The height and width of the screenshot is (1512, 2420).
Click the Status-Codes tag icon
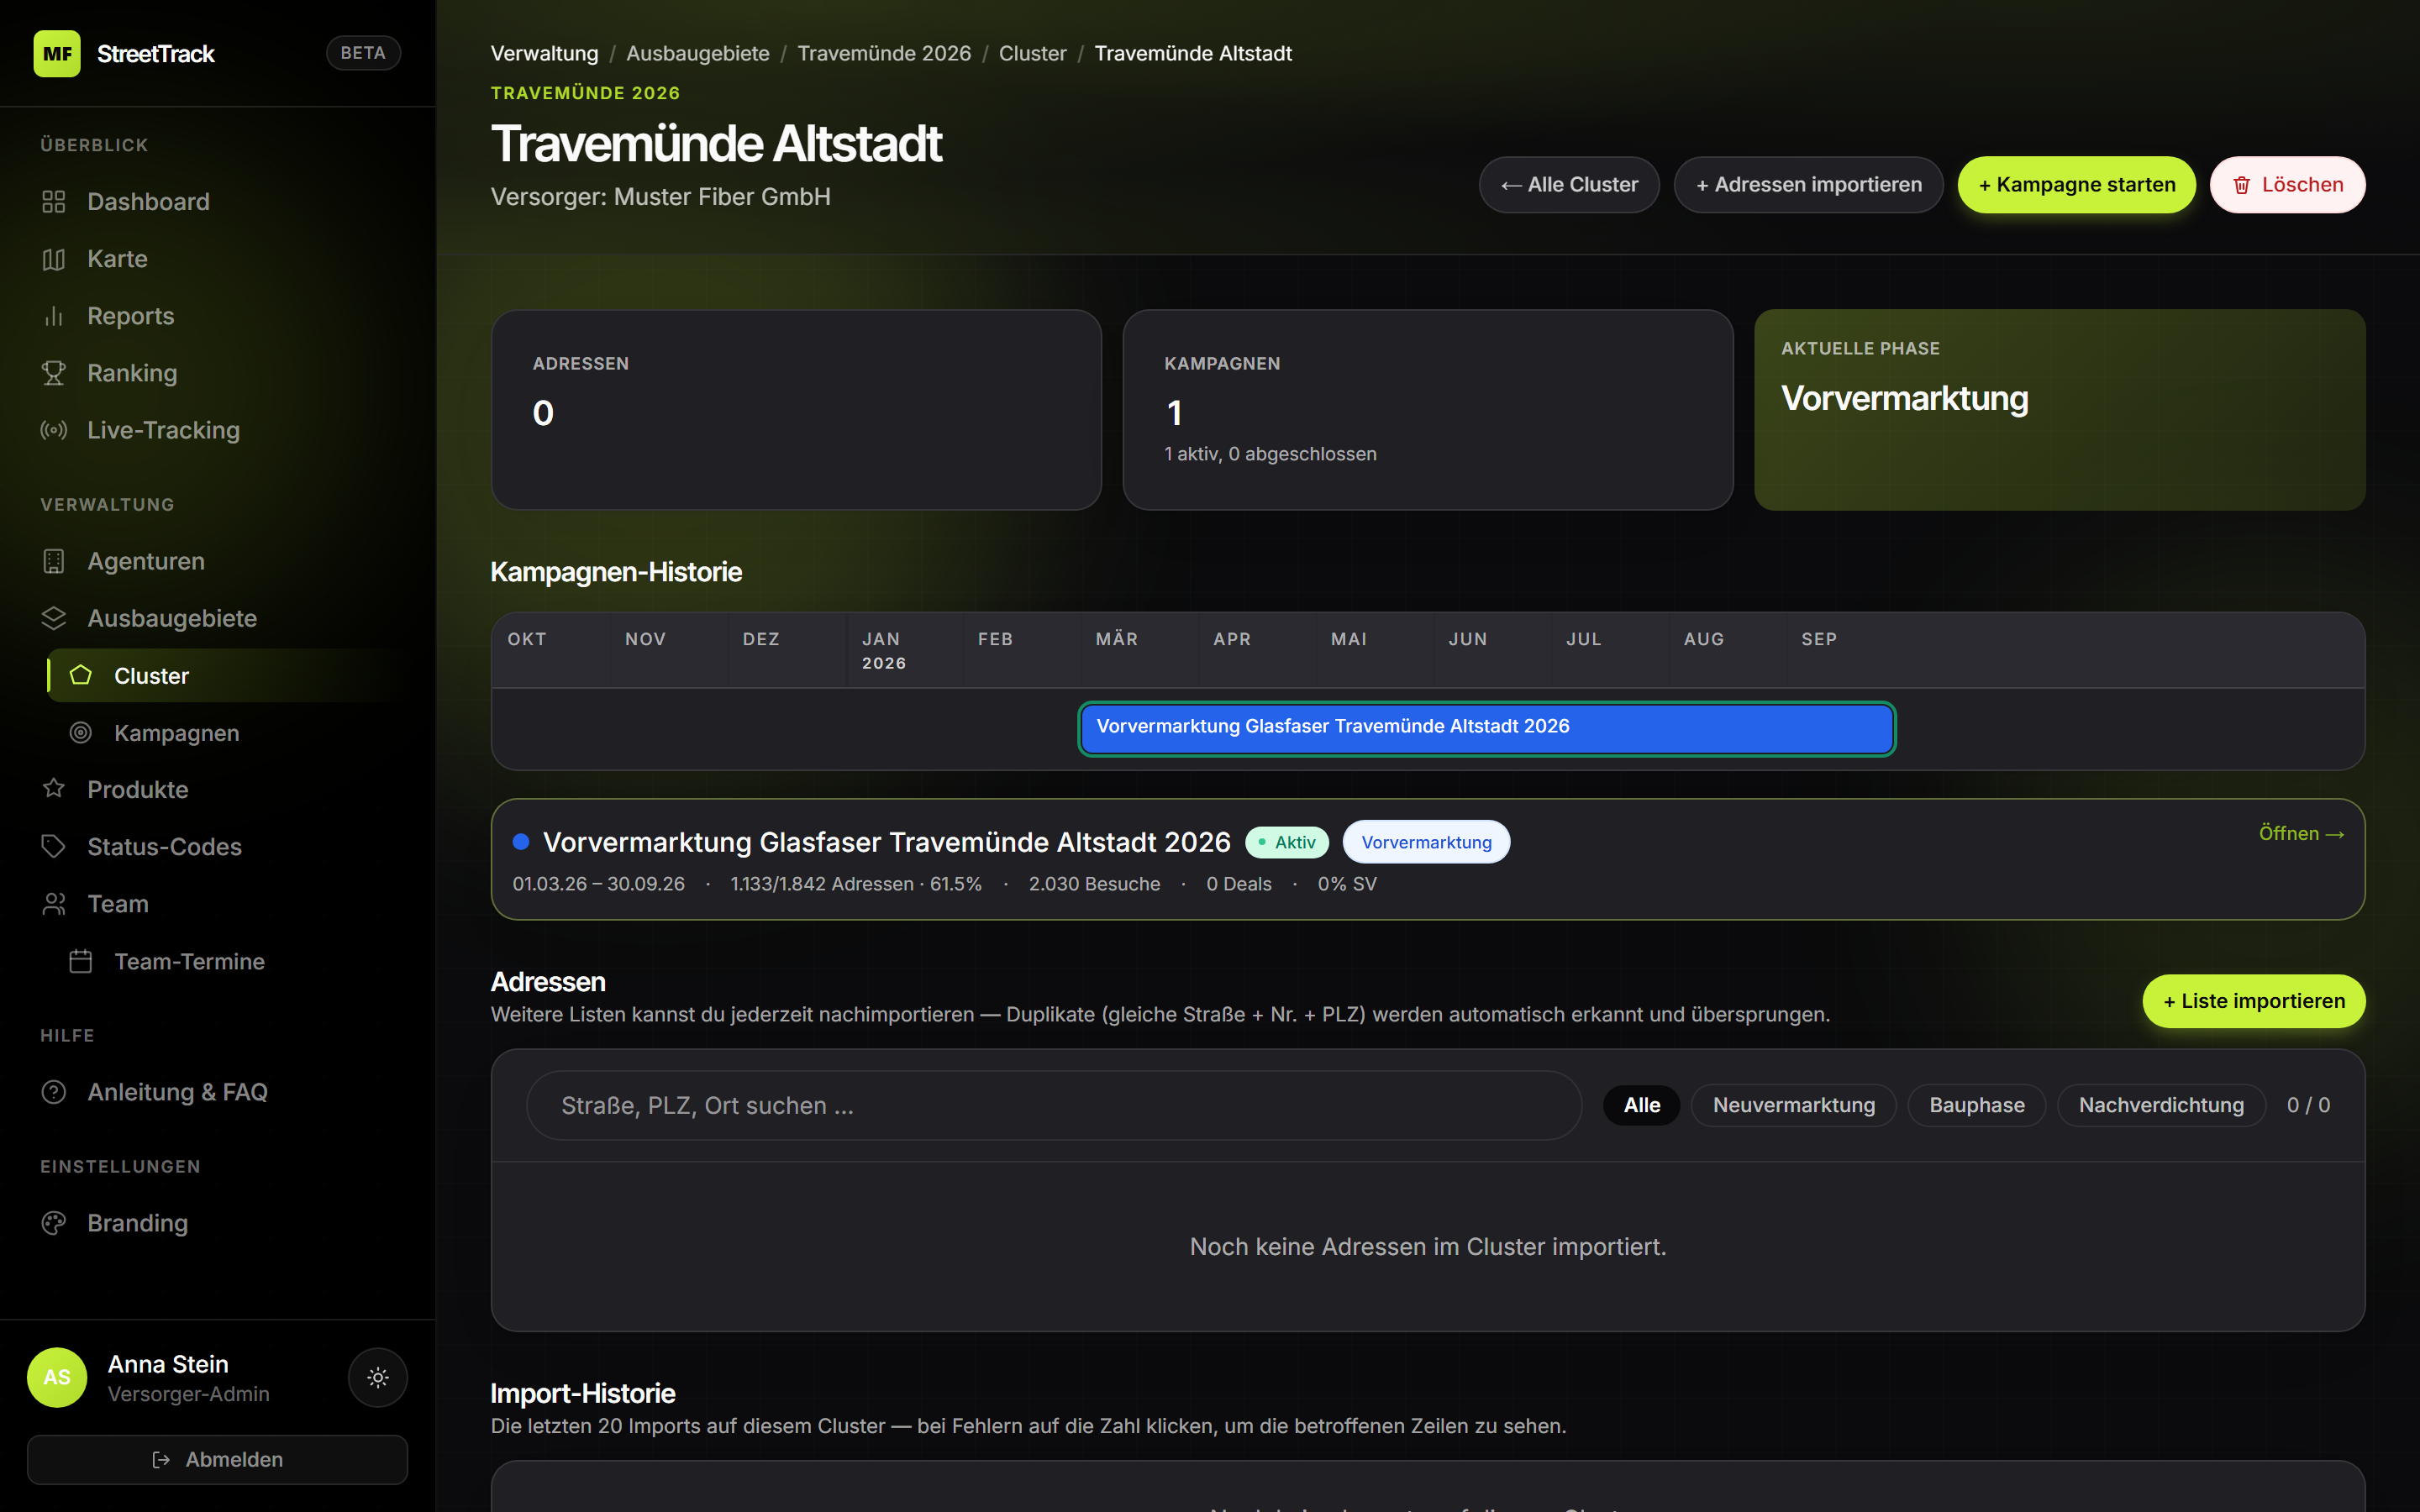coord(54,847)
